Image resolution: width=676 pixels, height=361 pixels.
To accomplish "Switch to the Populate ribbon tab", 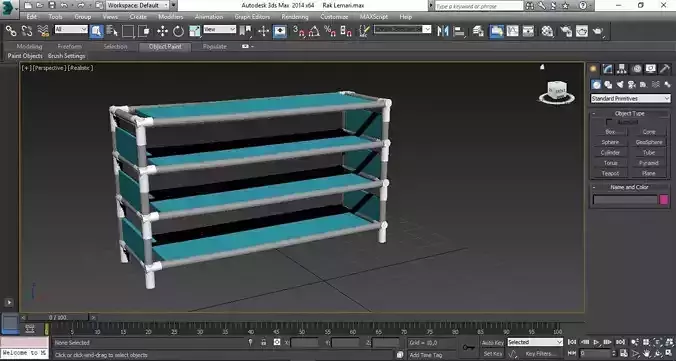I will click(215, 47).
